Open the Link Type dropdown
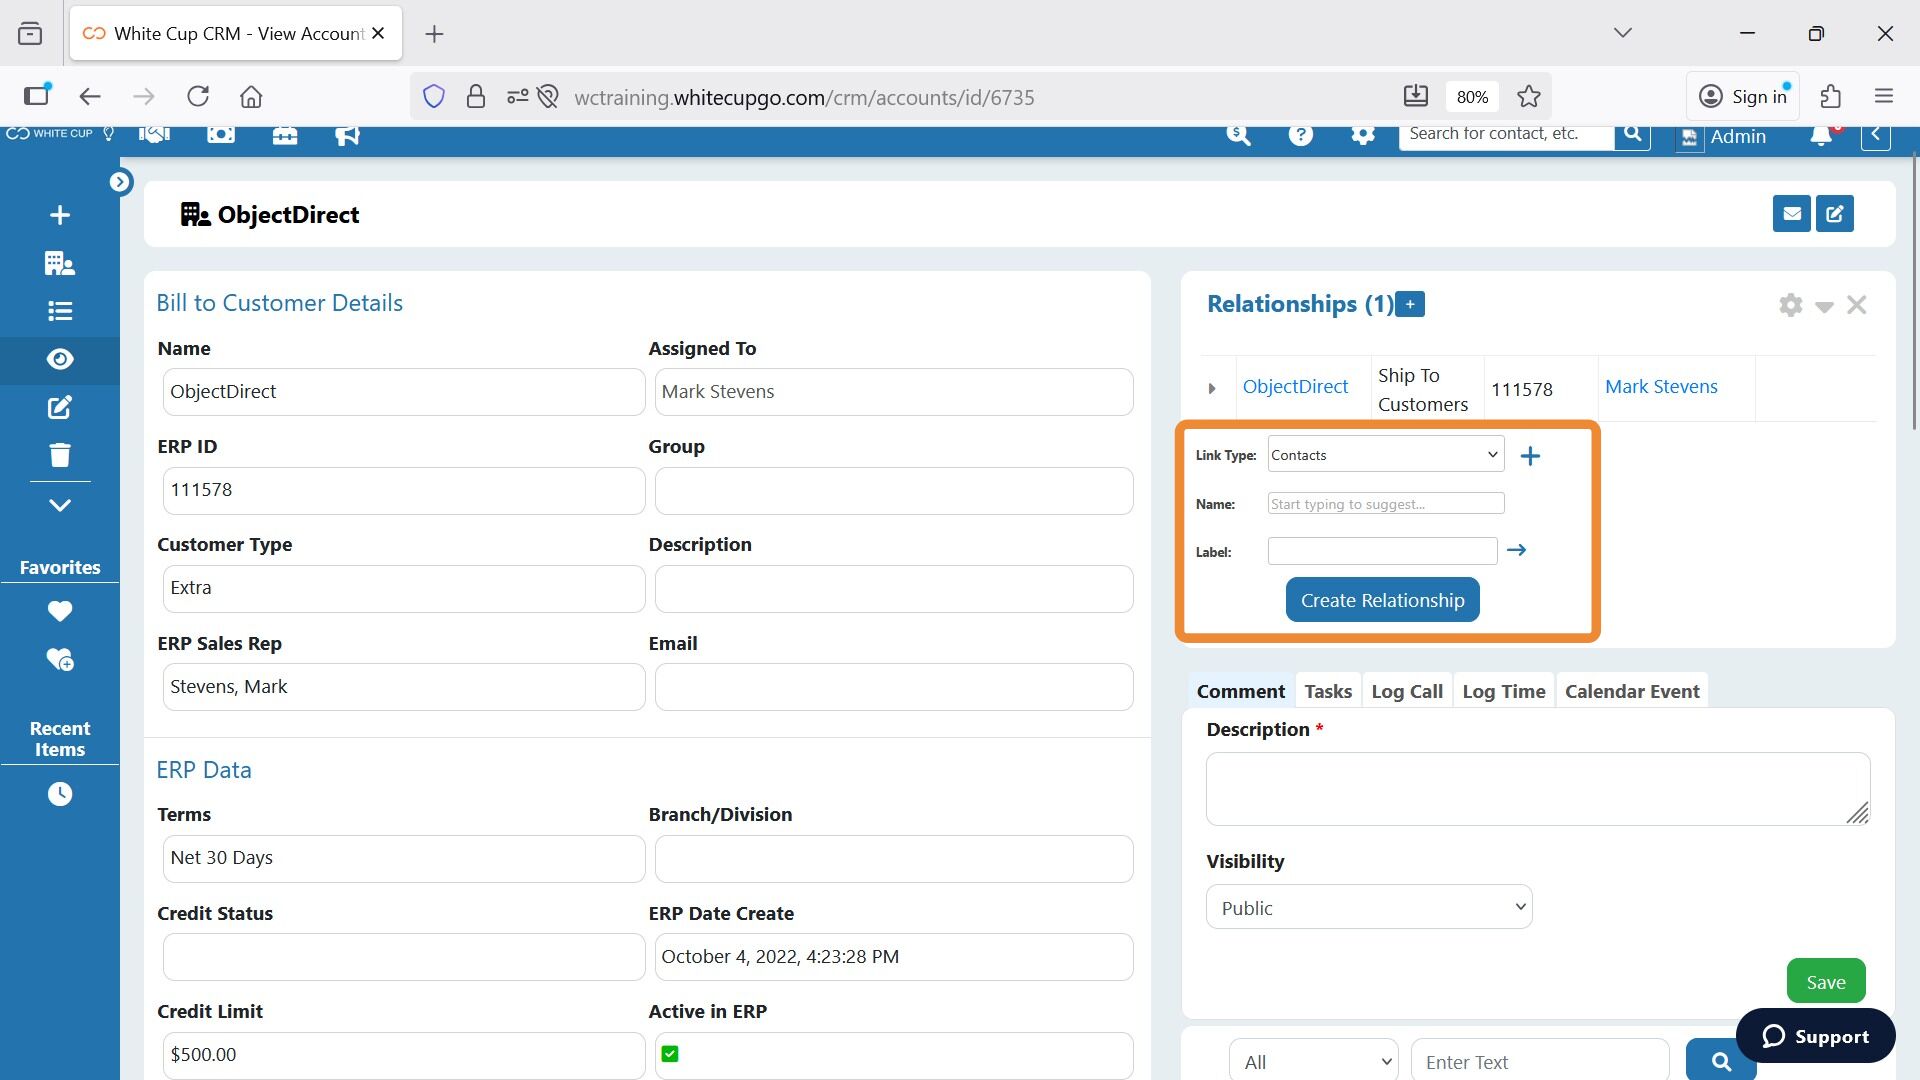Image resolution: width=1920 pixels, height=1080 pixels. (x=1385, y=454)
